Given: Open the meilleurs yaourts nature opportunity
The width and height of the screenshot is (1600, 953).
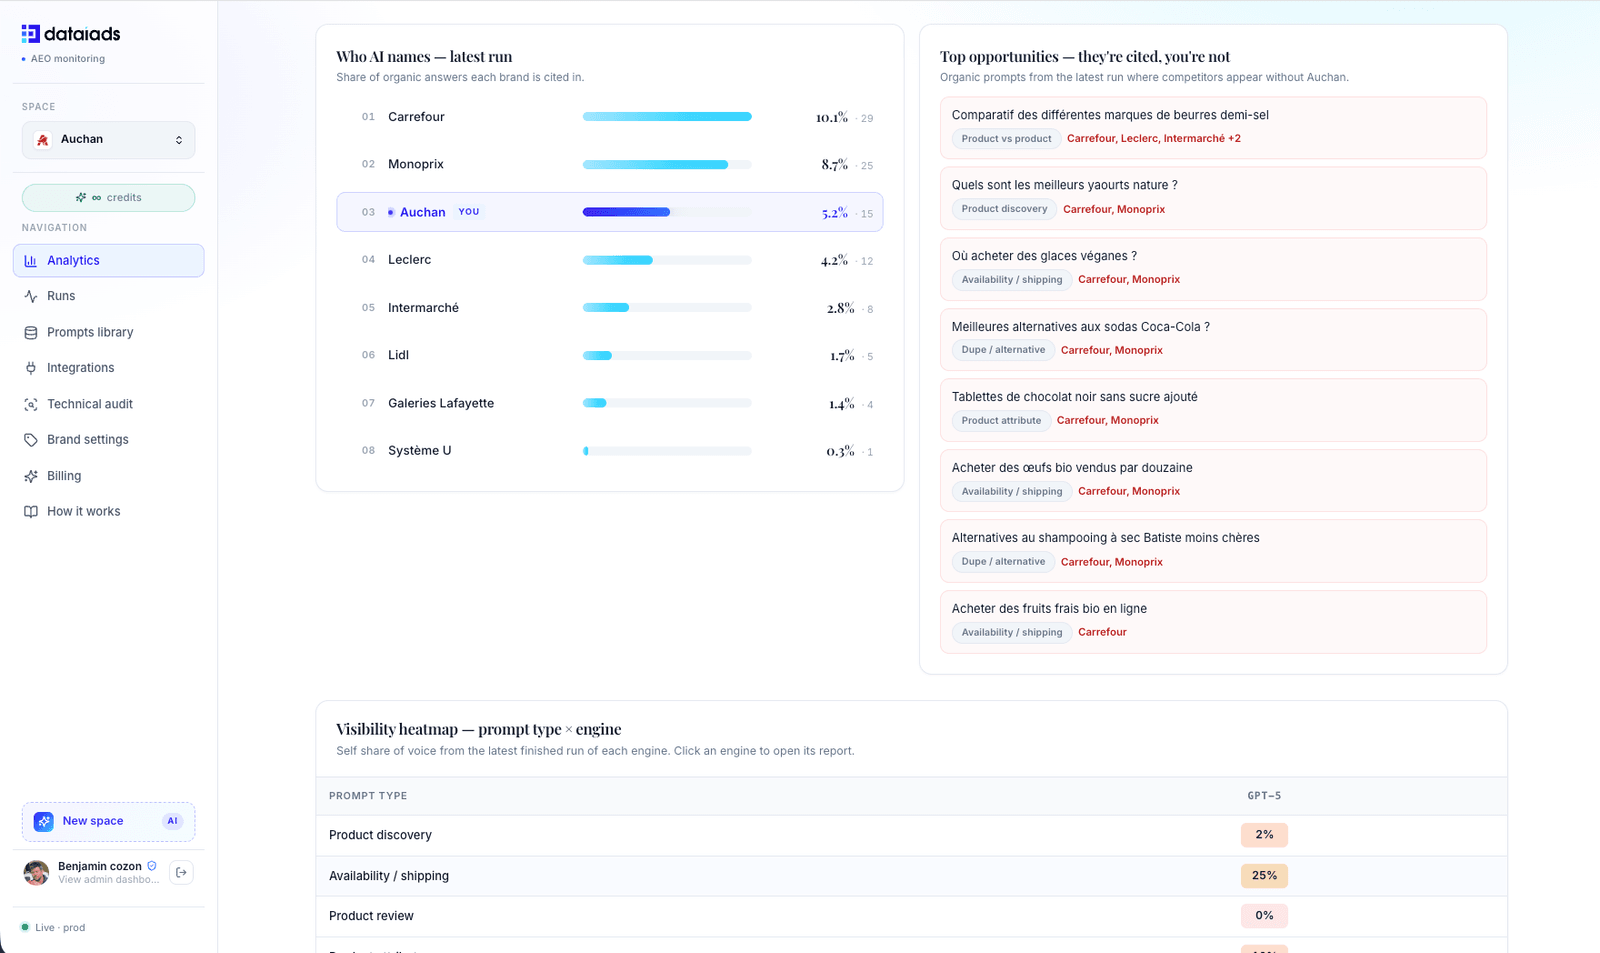Looking at the screenshot, I should tap(1213, 198).
